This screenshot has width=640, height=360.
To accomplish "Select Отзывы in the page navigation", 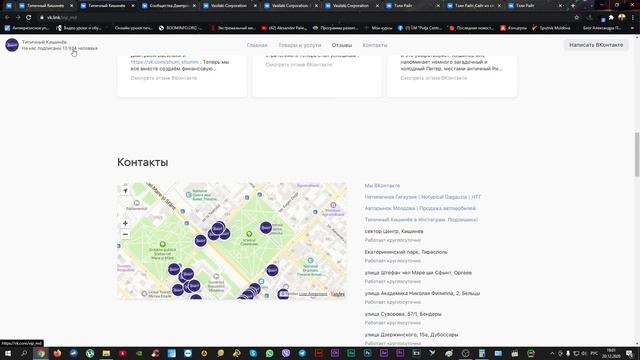I will click(342, 45).
